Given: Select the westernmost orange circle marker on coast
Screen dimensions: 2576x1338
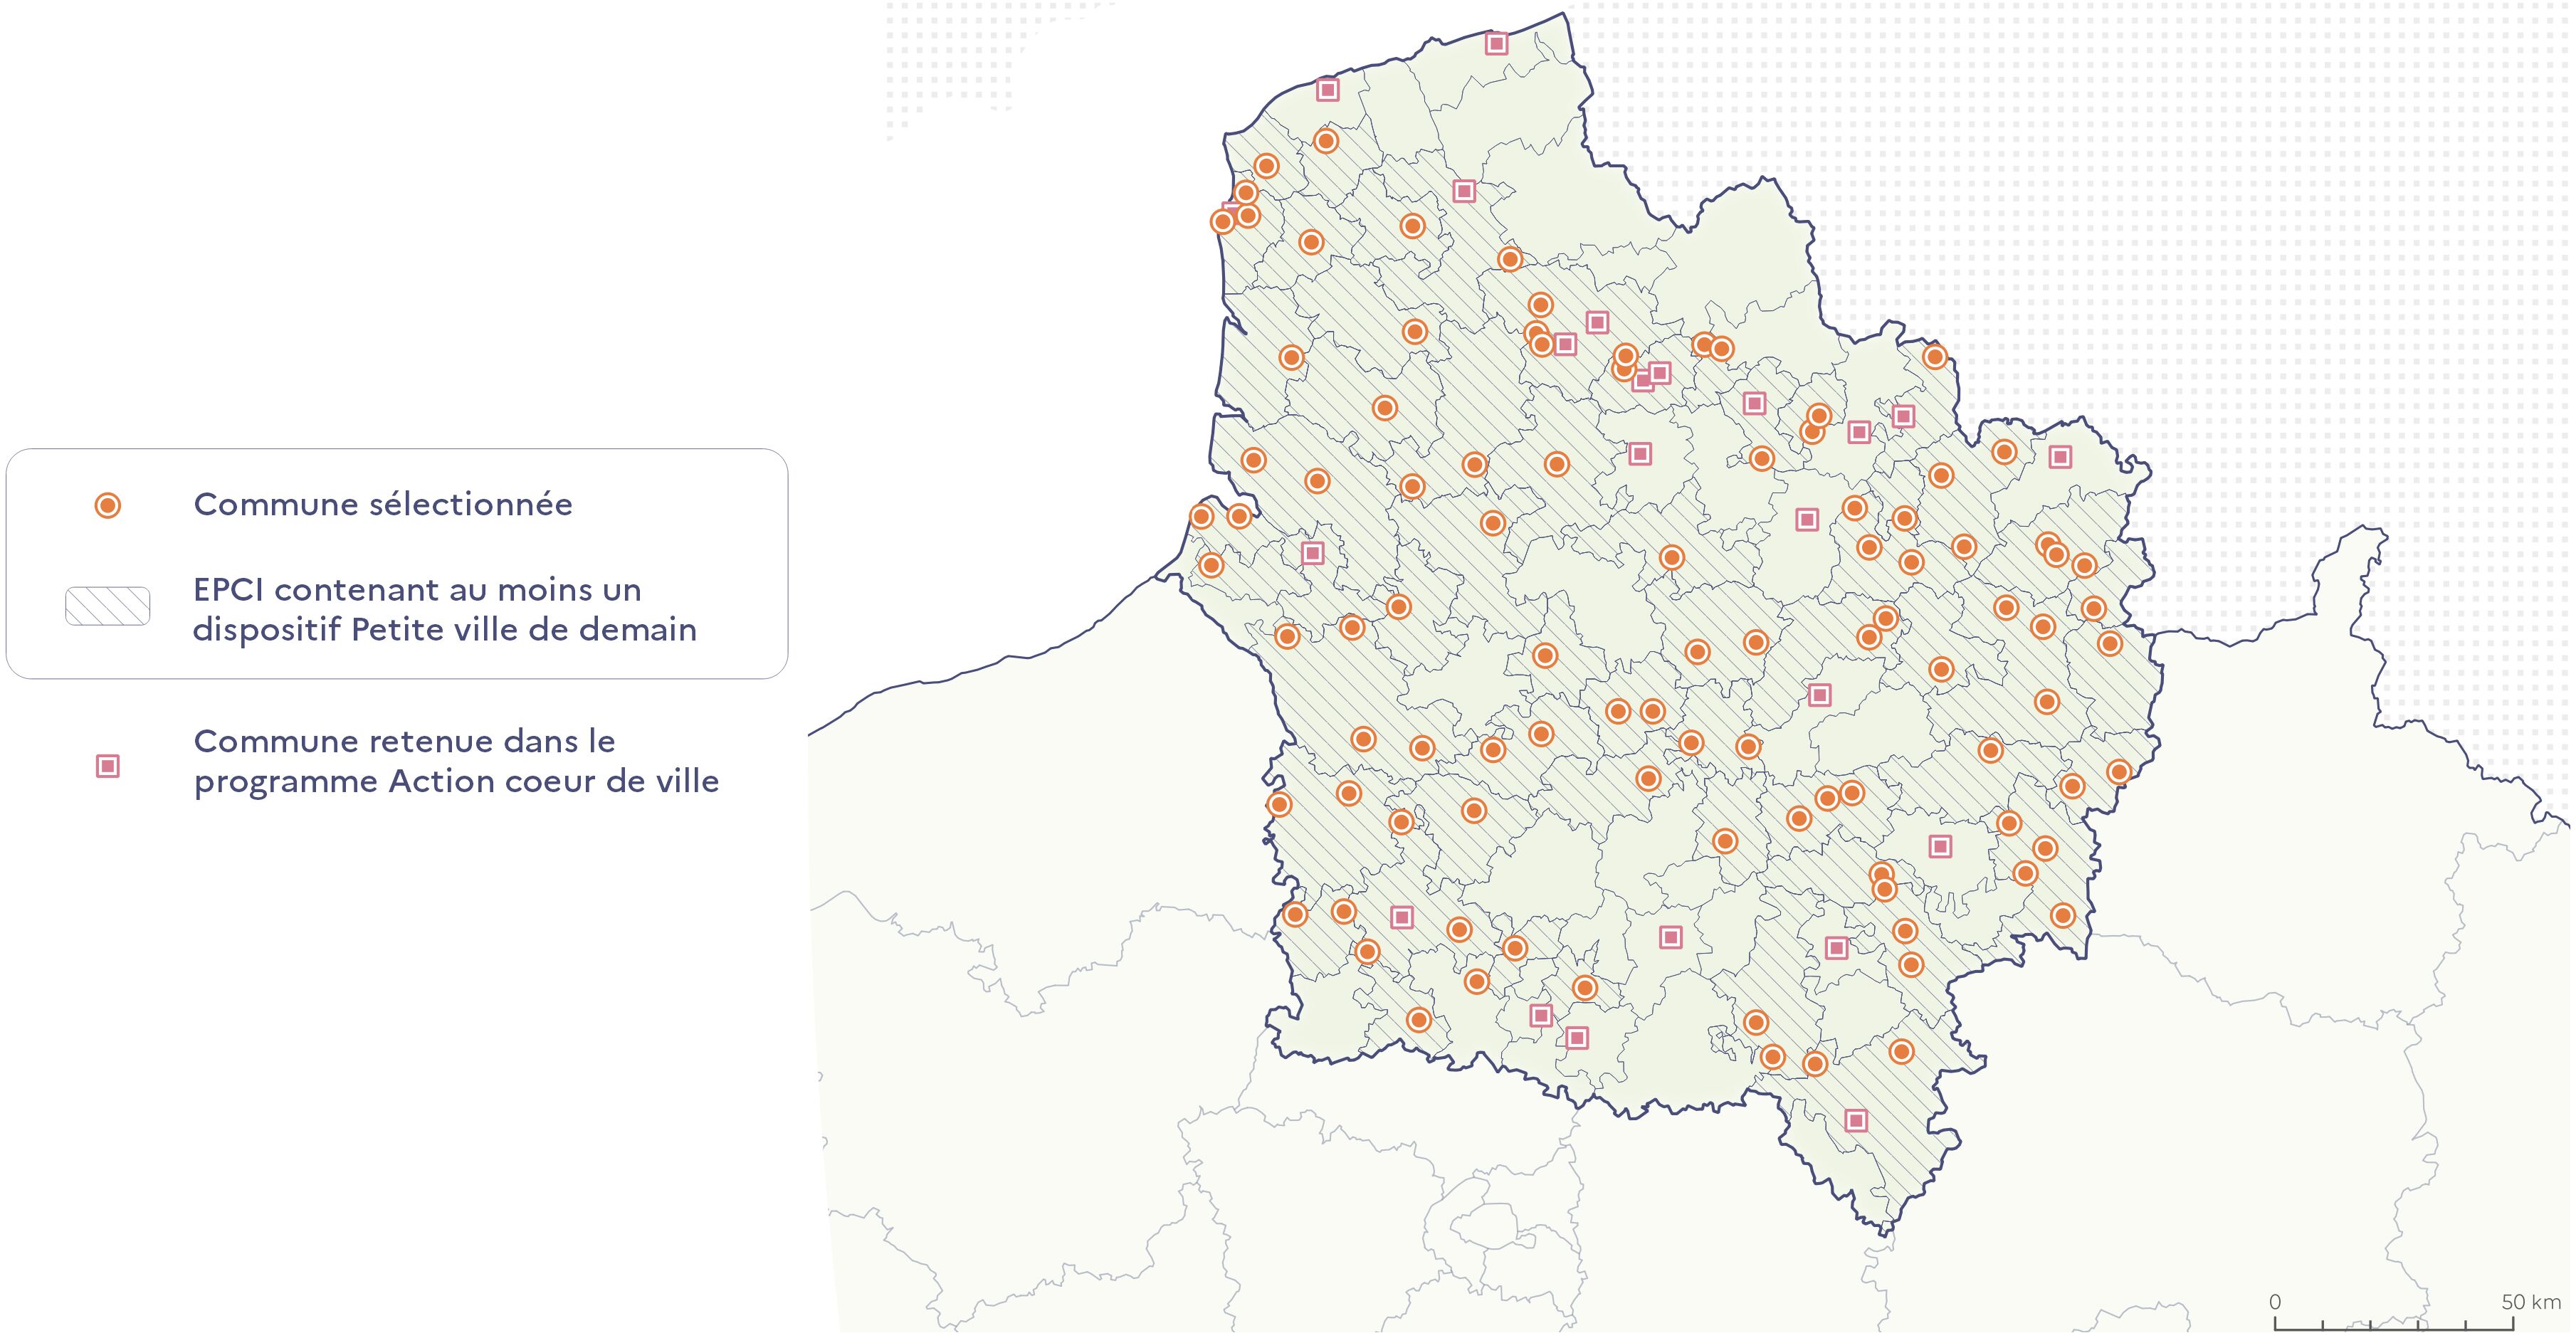Looking at the screenshot, I should (1201, 516).
